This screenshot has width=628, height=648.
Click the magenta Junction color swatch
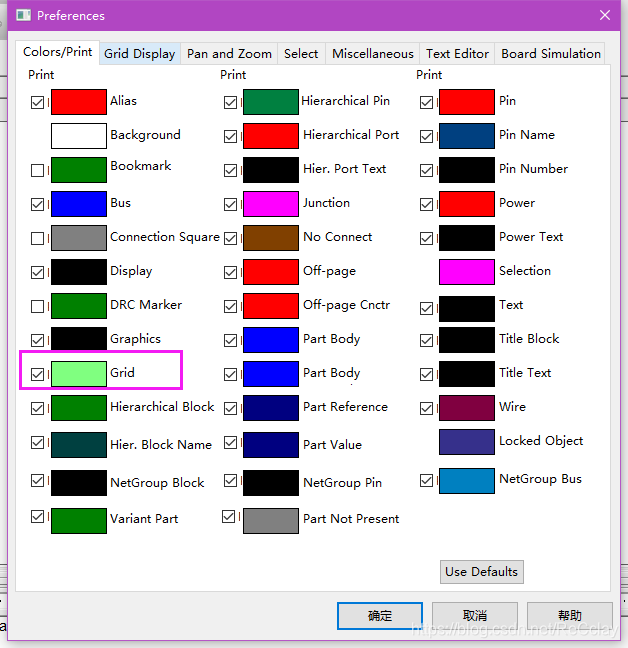click(271, 204)
